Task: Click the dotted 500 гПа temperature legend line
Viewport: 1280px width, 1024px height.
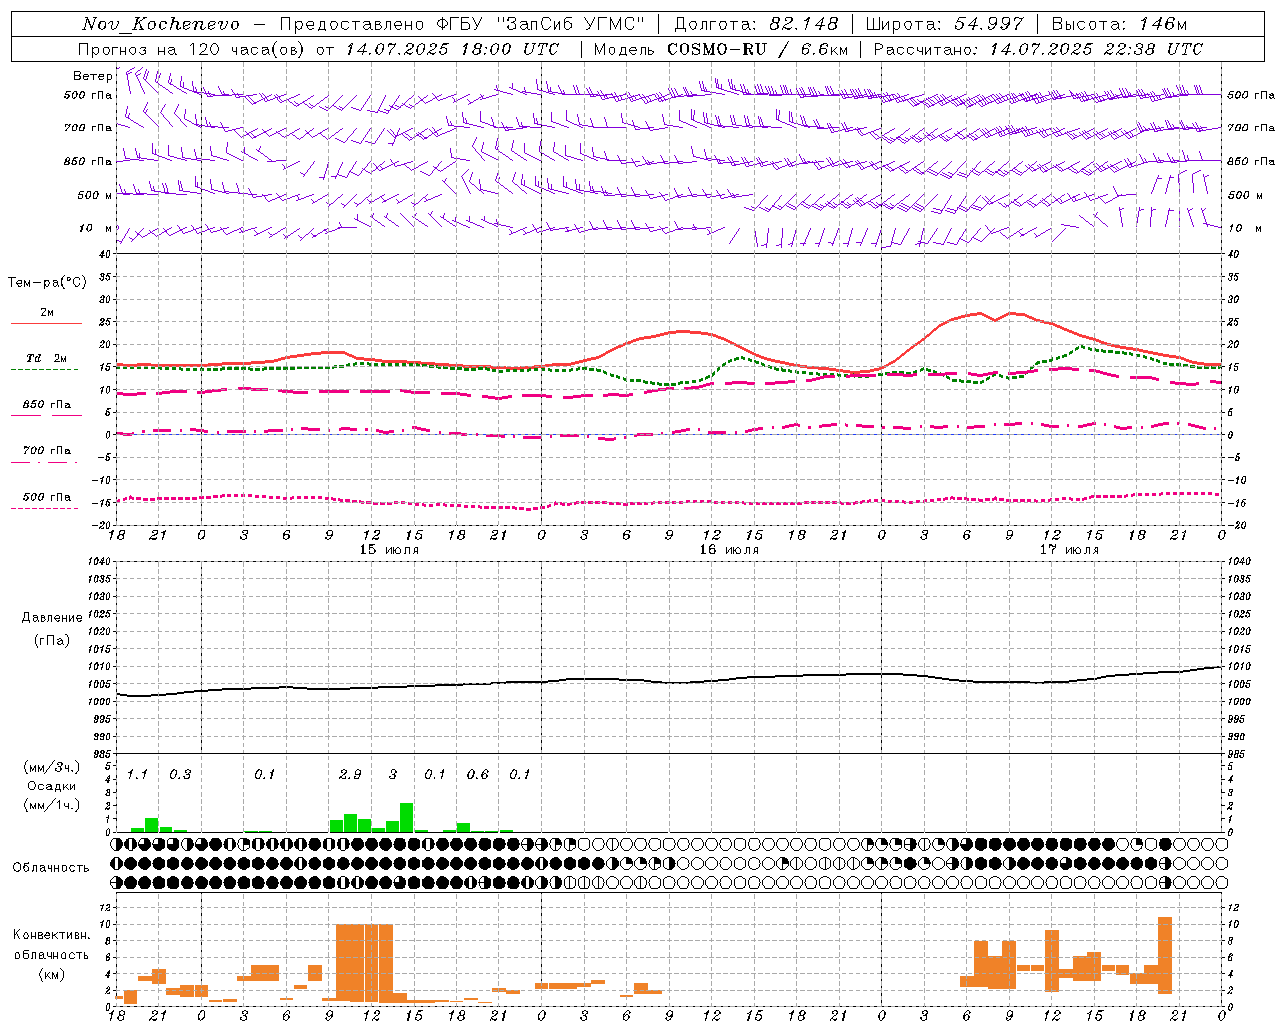Action: point(45,508)
